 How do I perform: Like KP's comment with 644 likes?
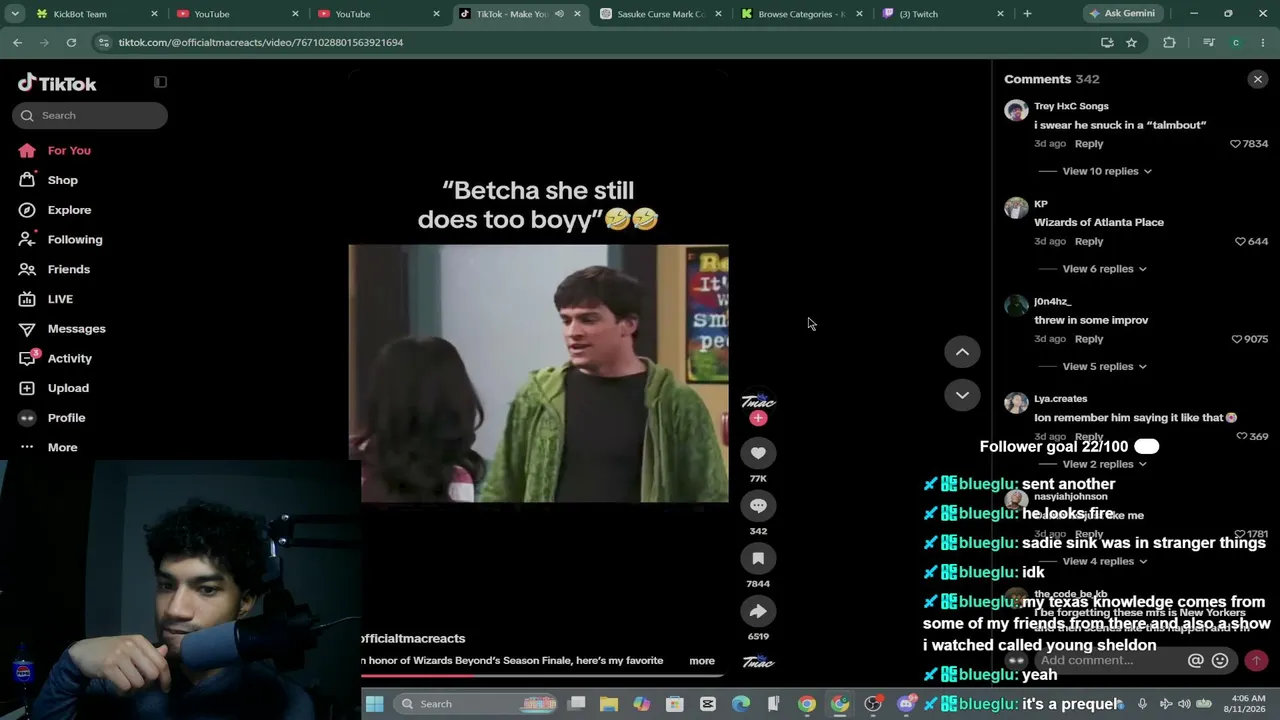[x=1241, y=241]
